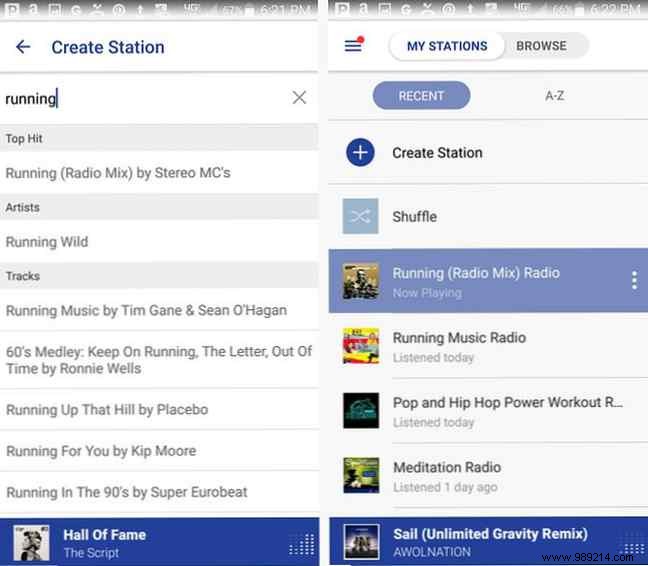Tap the Create Station label
The height and width of the screenshot is (566, 648).
click(x=437, y=153)
